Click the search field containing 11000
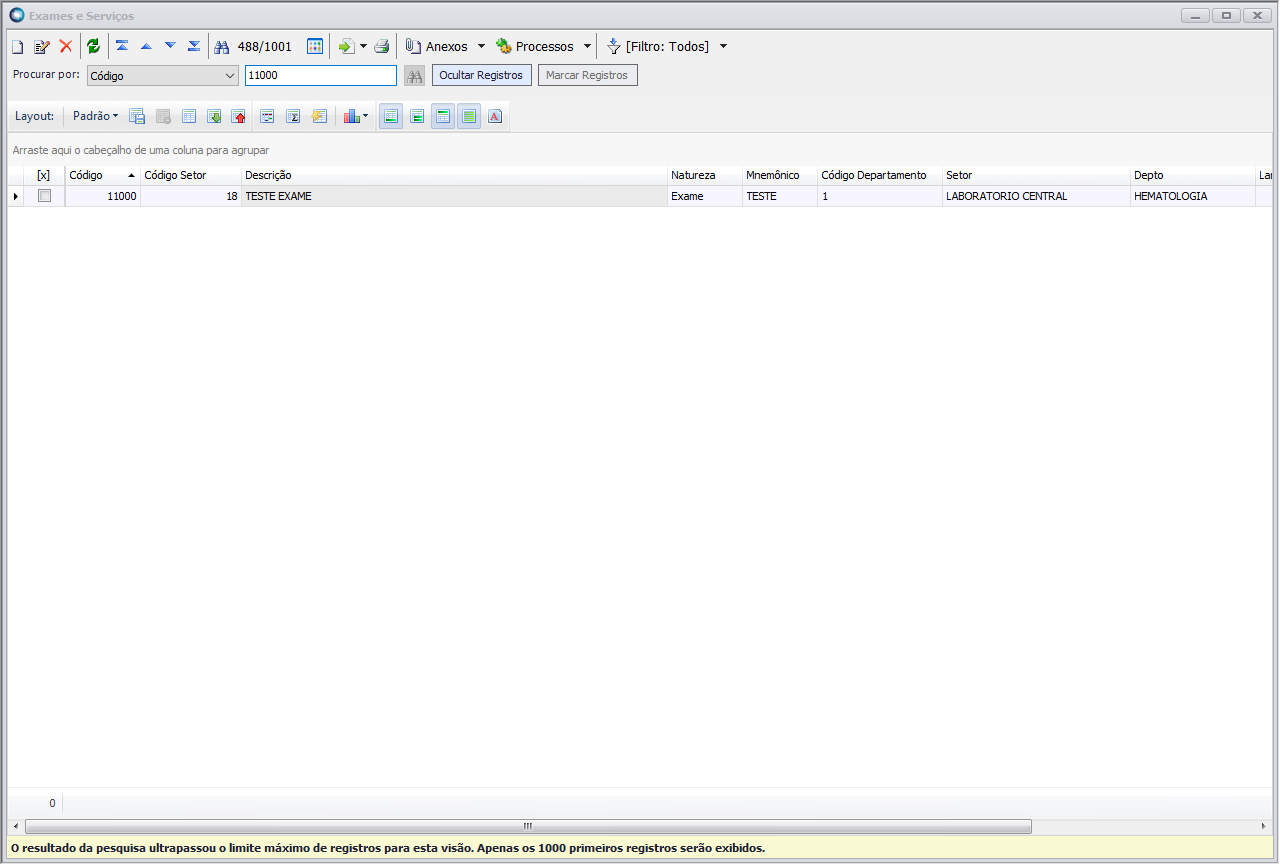 [321, 76]
